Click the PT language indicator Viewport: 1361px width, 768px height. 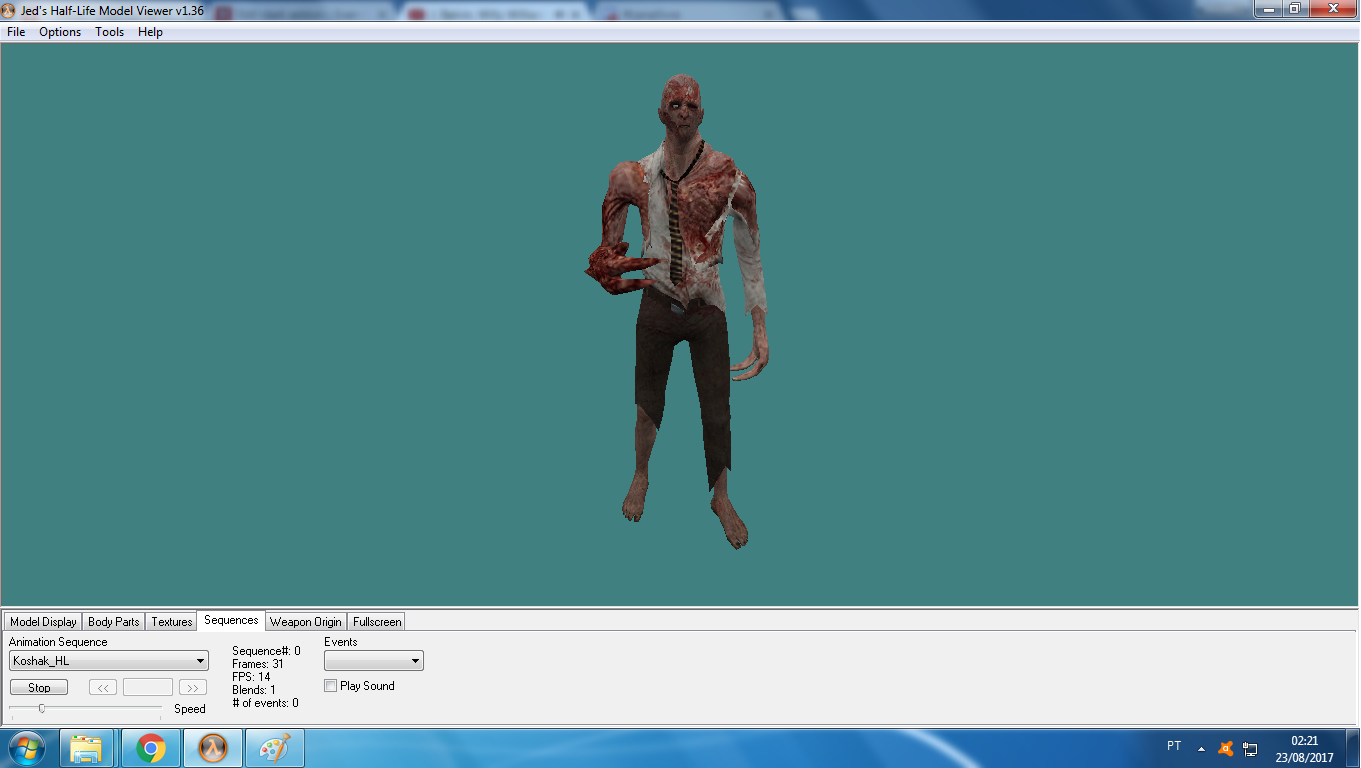1174,746
